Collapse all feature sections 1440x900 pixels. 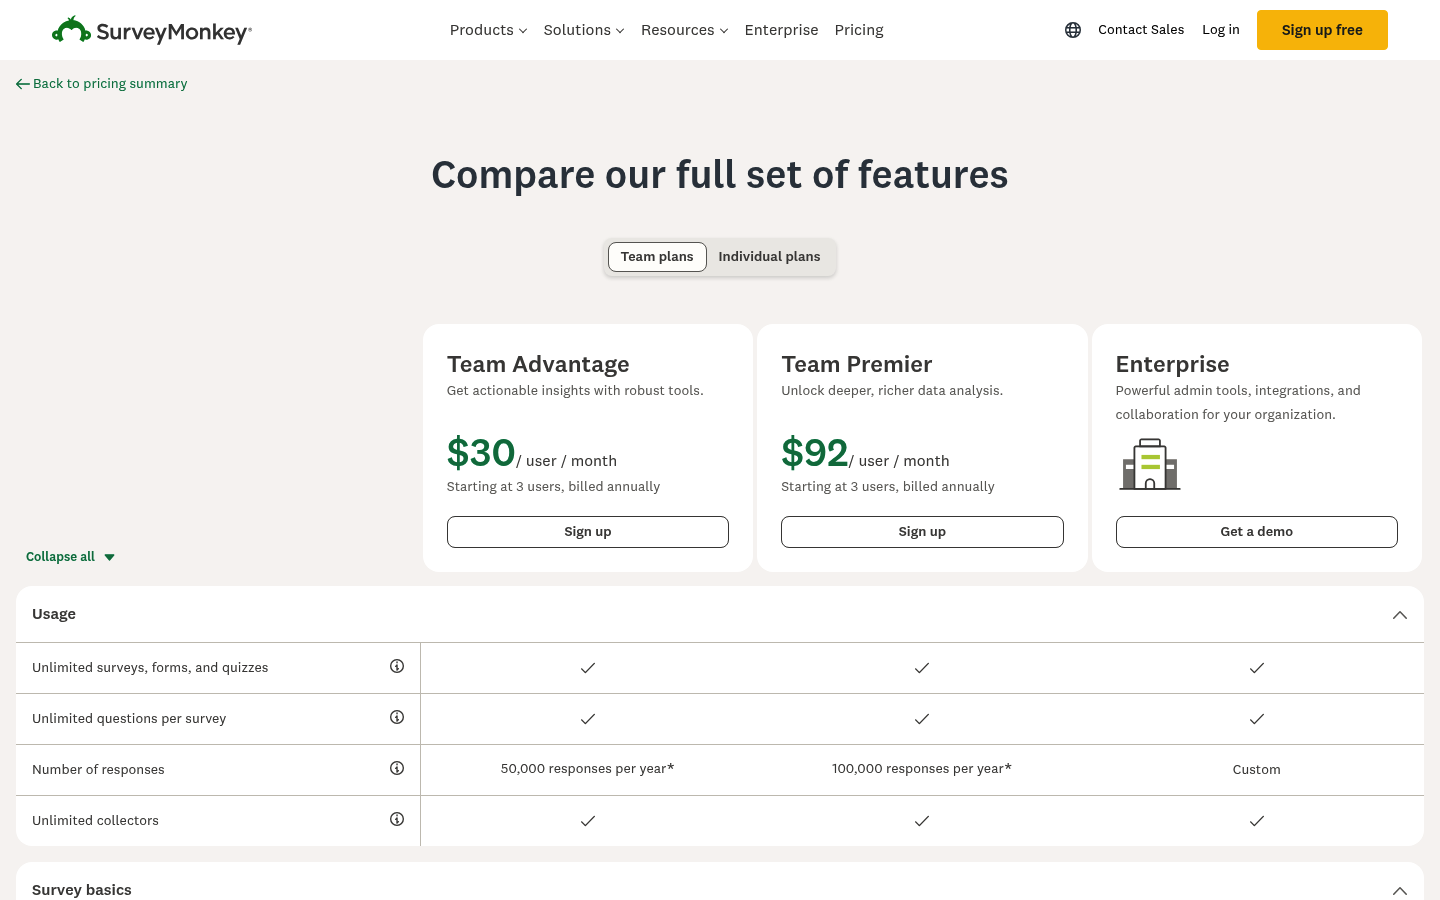tap(71, 557)
